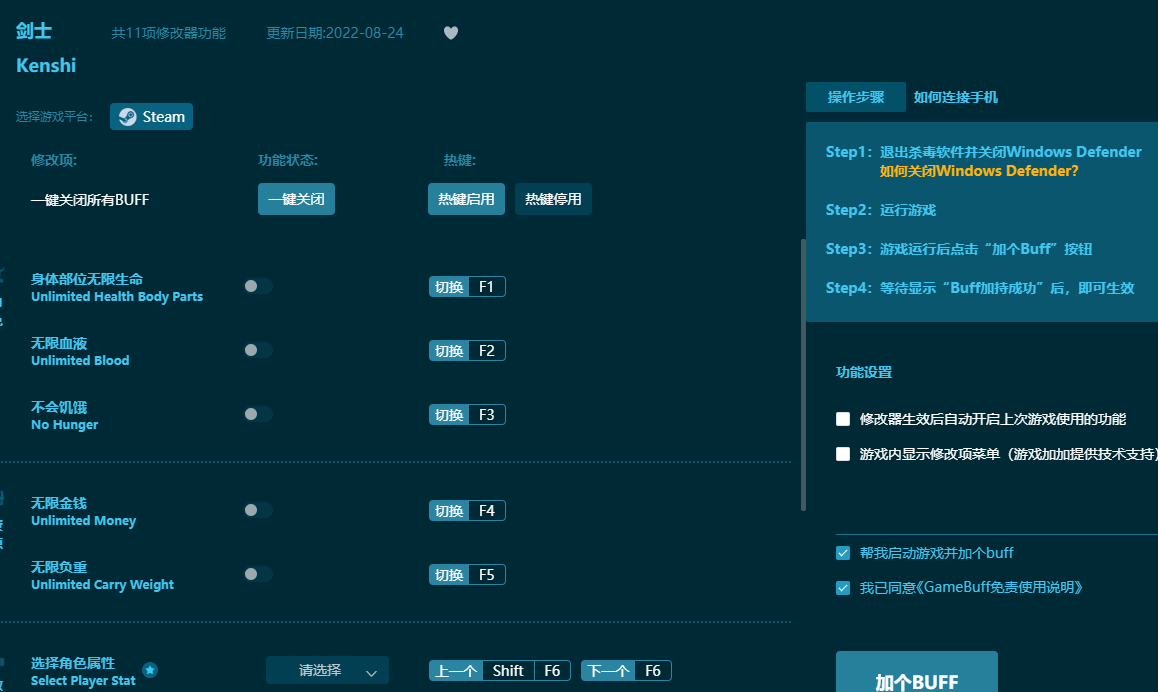This screenshot has width=1158, height=692.
Task: Click the 剑士 game title
Action: (x=34, y=31)
